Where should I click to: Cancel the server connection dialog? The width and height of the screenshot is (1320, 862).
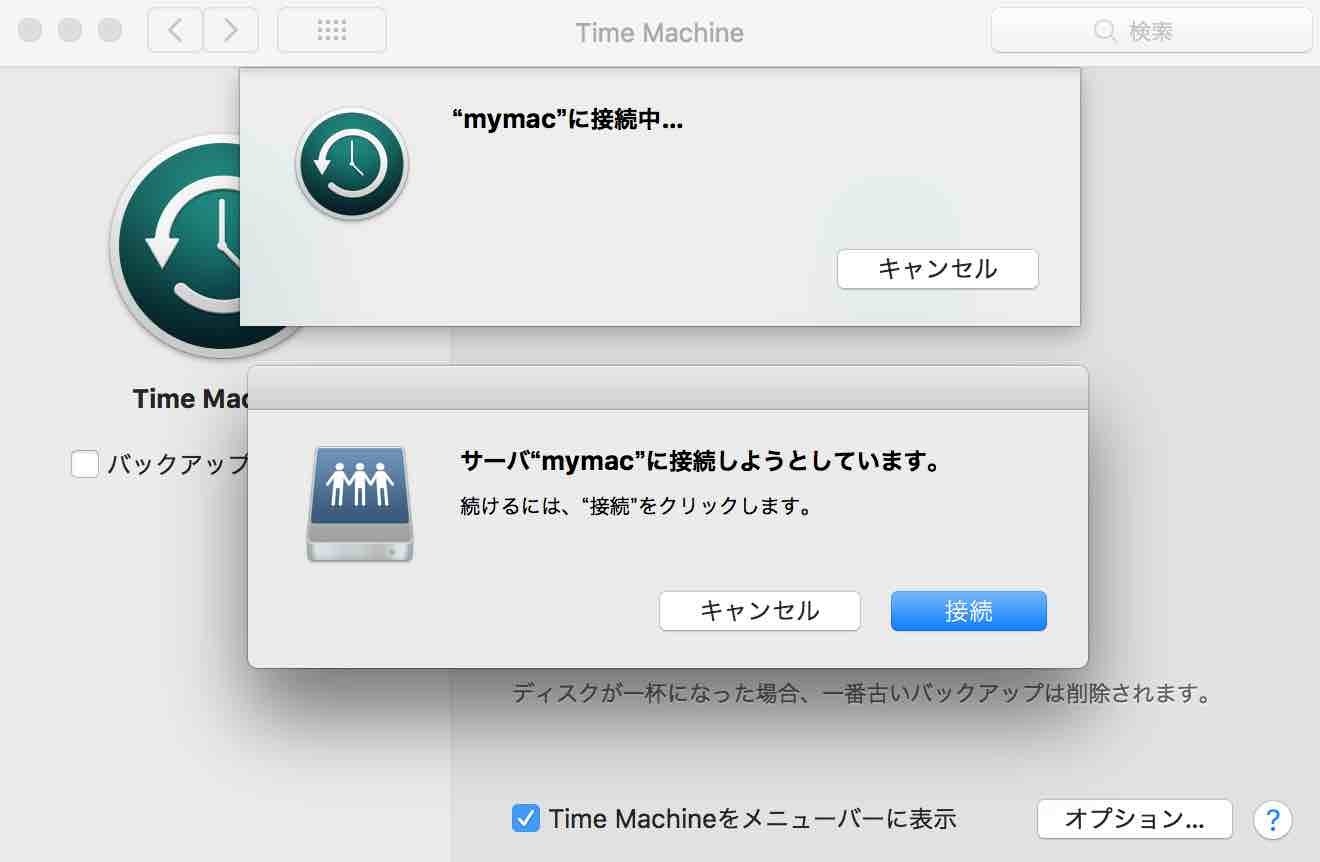[760, 611]
